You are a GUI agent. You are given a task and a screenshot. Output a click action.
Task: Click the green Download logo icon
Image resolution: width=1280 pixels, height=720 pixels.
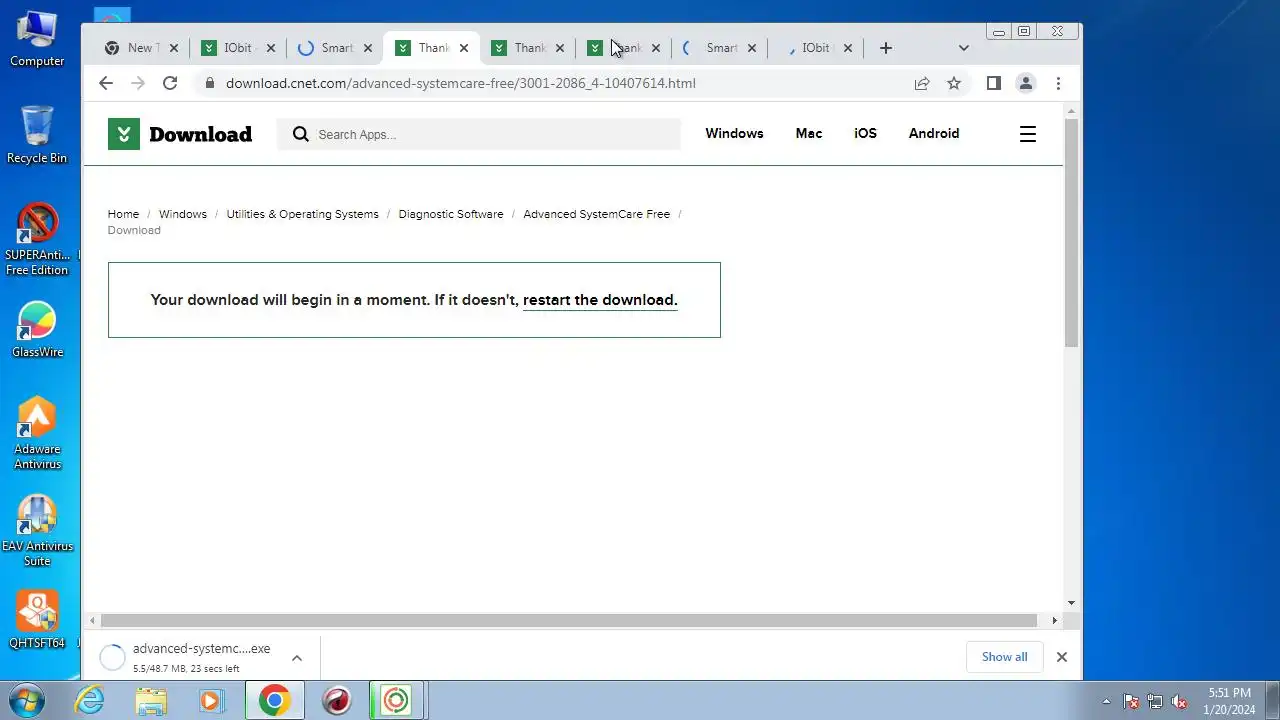pyautogui.click(x=124, y=134)
